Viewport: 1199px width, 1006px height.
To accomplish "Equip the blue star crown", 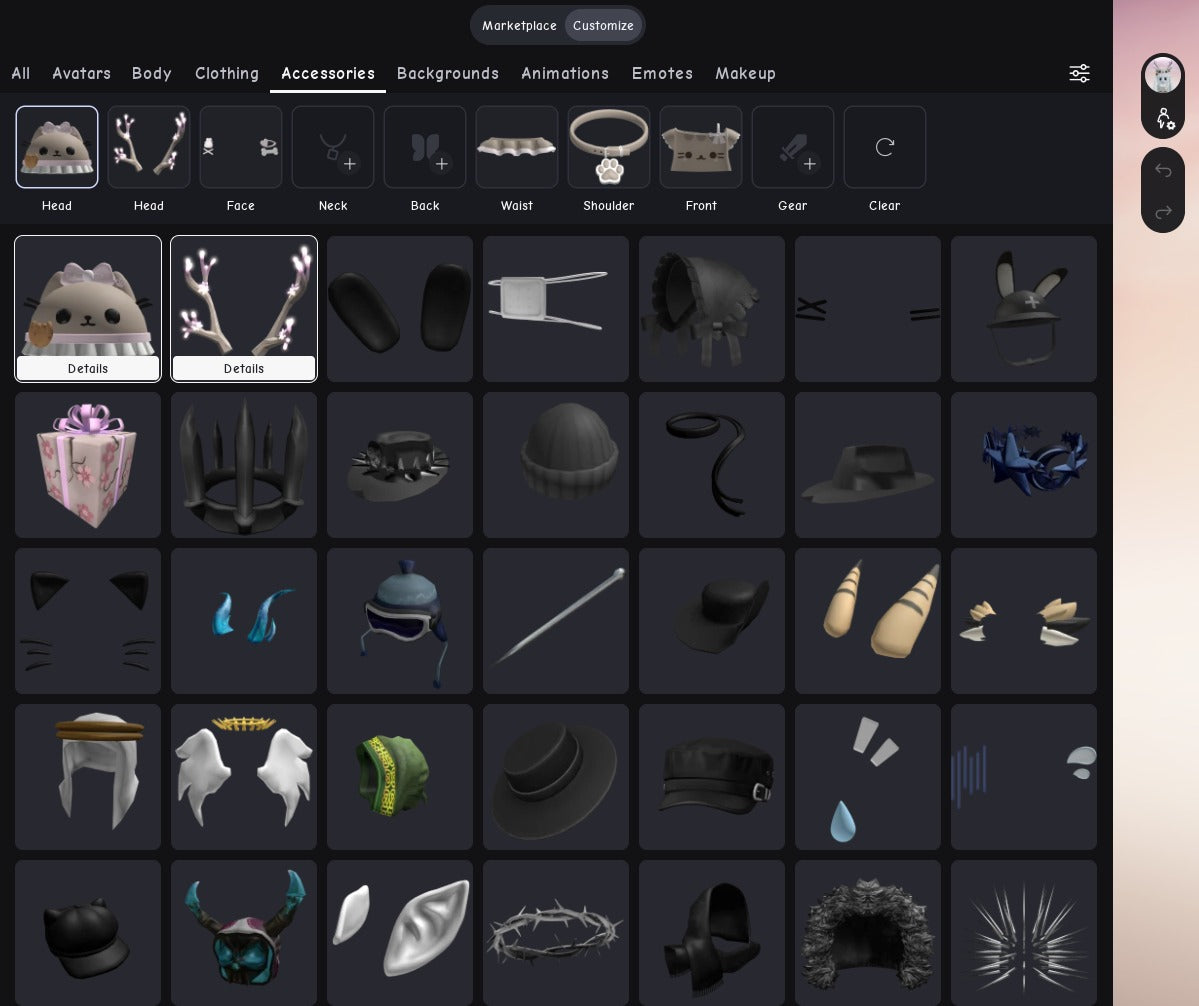I will click(1024, 465).
